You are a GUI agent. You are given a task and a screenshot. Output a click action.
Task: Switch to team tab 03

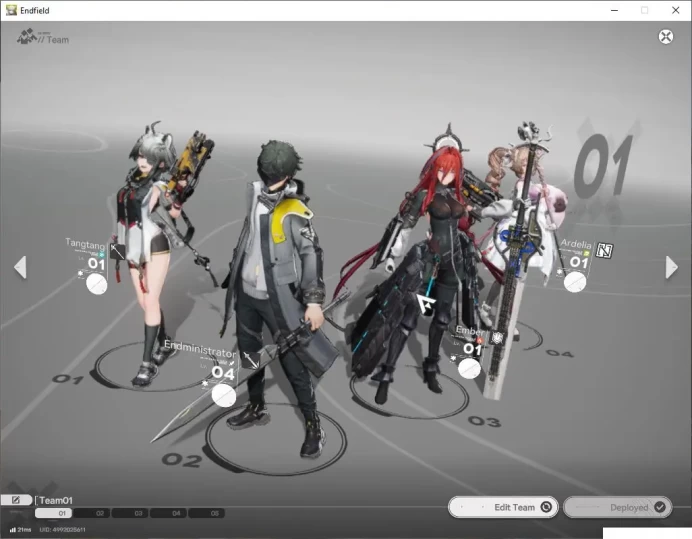click(130, 513)
